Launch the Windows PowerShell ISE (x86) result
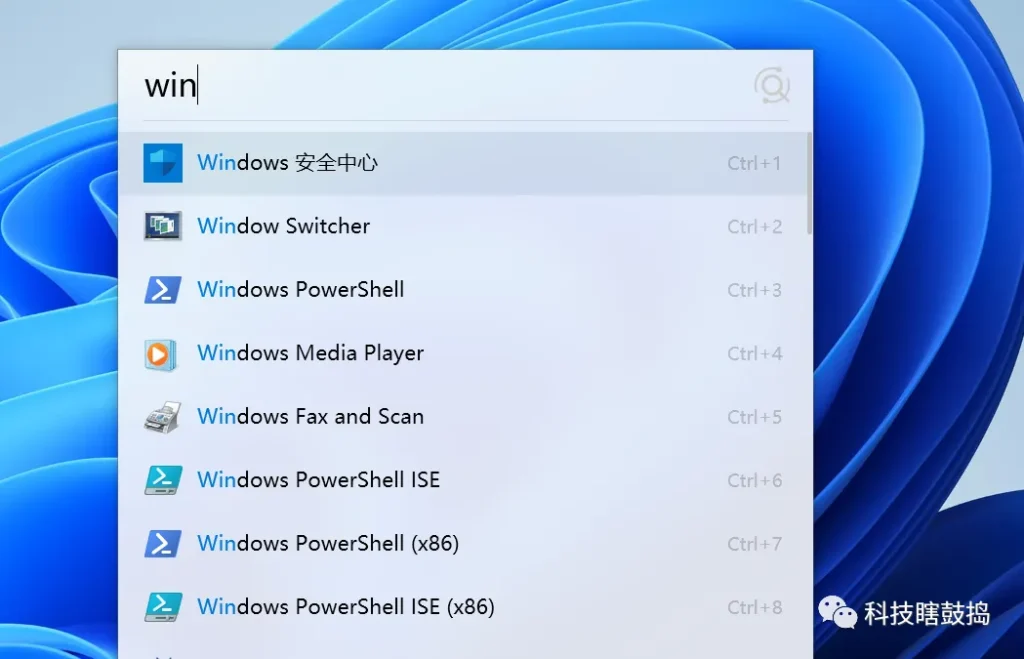The height and width of the screenshot is (659, 1024). [x=462, y=606]
